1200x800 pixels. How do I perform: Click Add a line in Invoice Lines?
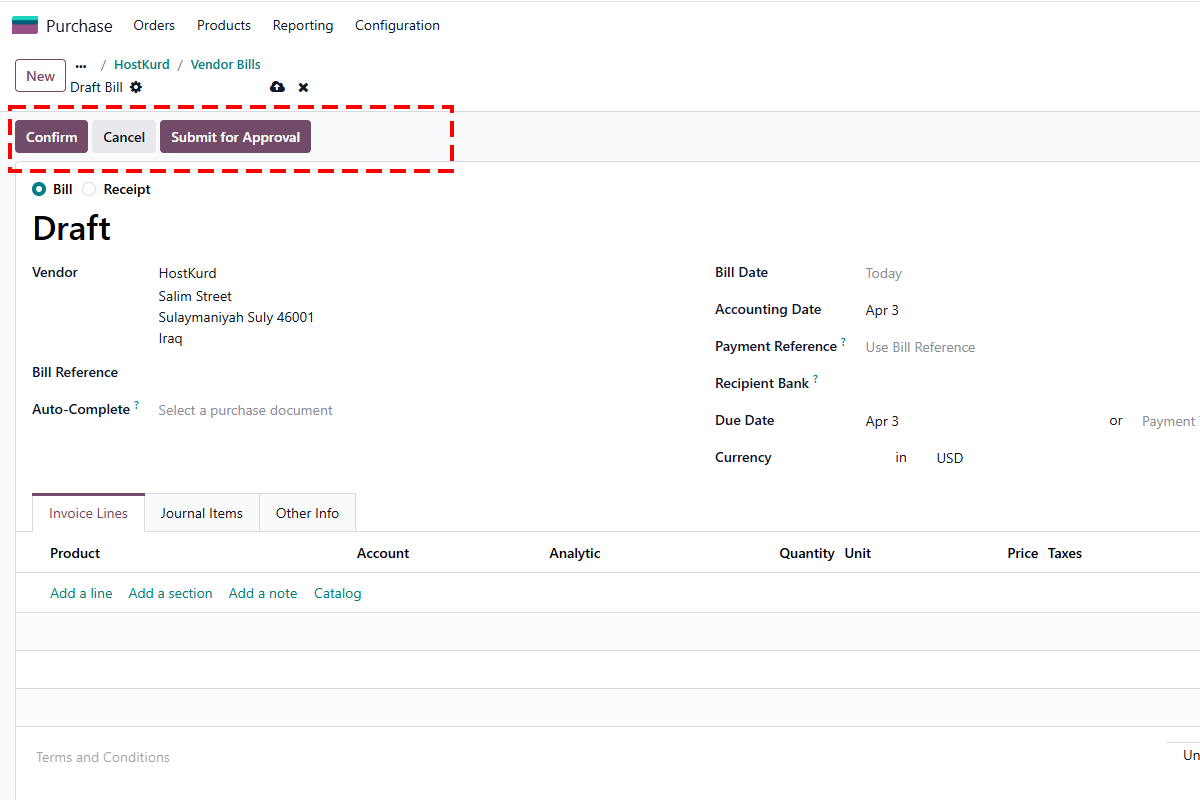pyautogui.click(x=81, y=592)
